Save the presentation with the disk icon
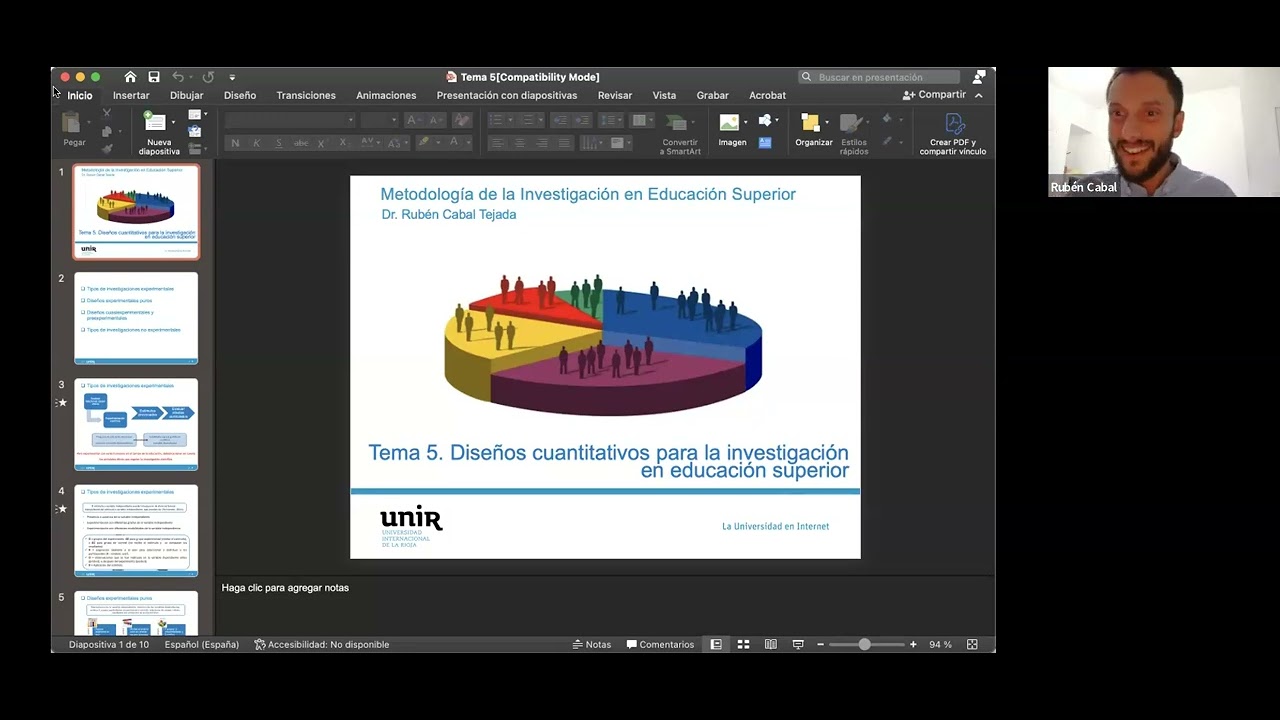This screenshot has width=1280, height=720. pos(154,77)
